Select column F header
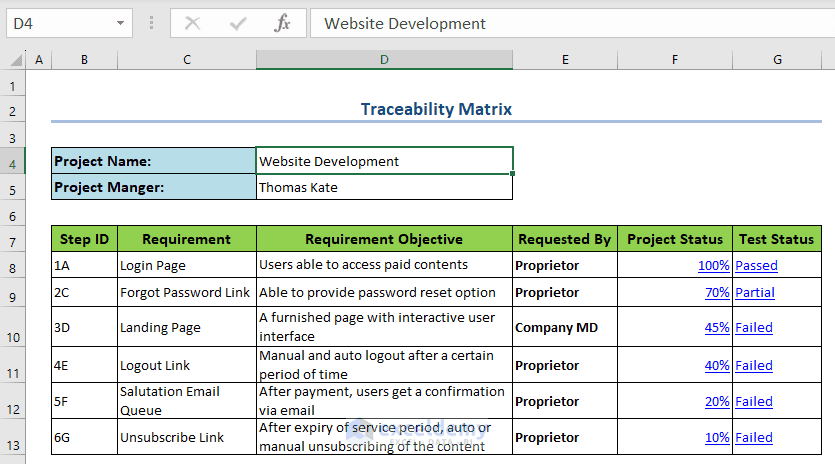This screenshot has height=464, width=835. point(675,60)
